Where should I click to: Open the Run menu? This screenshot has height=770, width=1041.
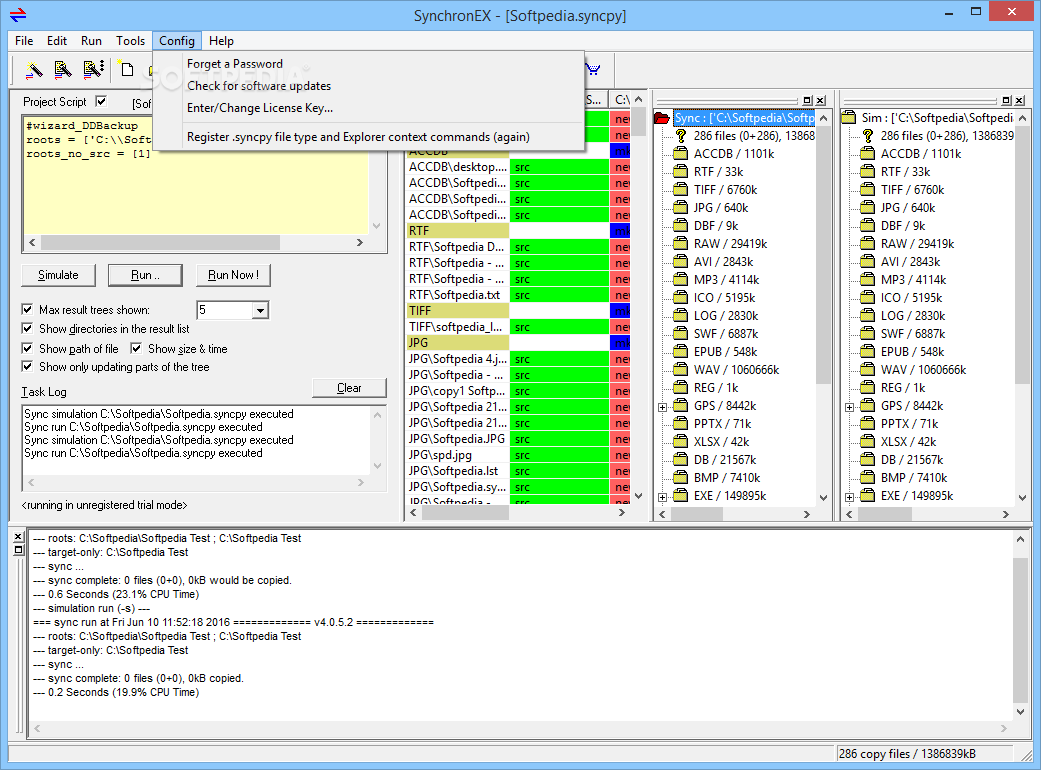(92, 40)
